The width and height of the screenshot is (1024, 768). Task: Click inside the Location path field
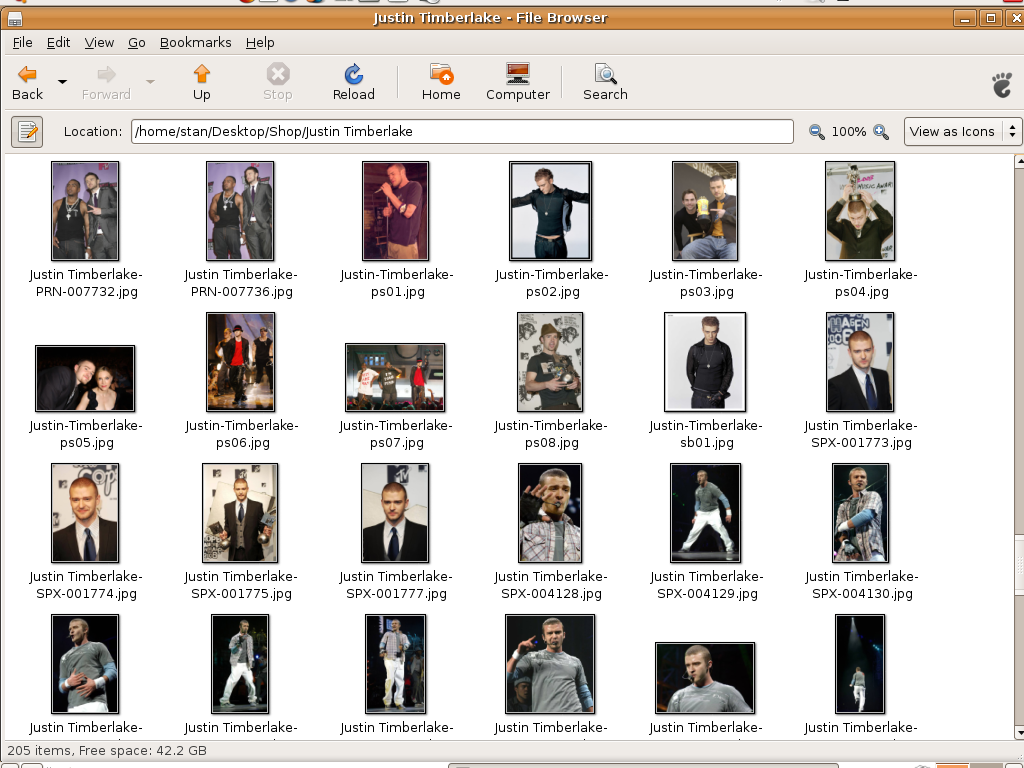460,131
